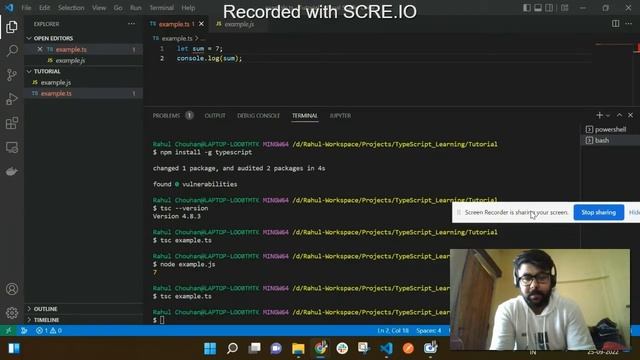Toggle primary side bar layout icon
This screenshot has width=640, height=360.
click(x=527, y=8)
